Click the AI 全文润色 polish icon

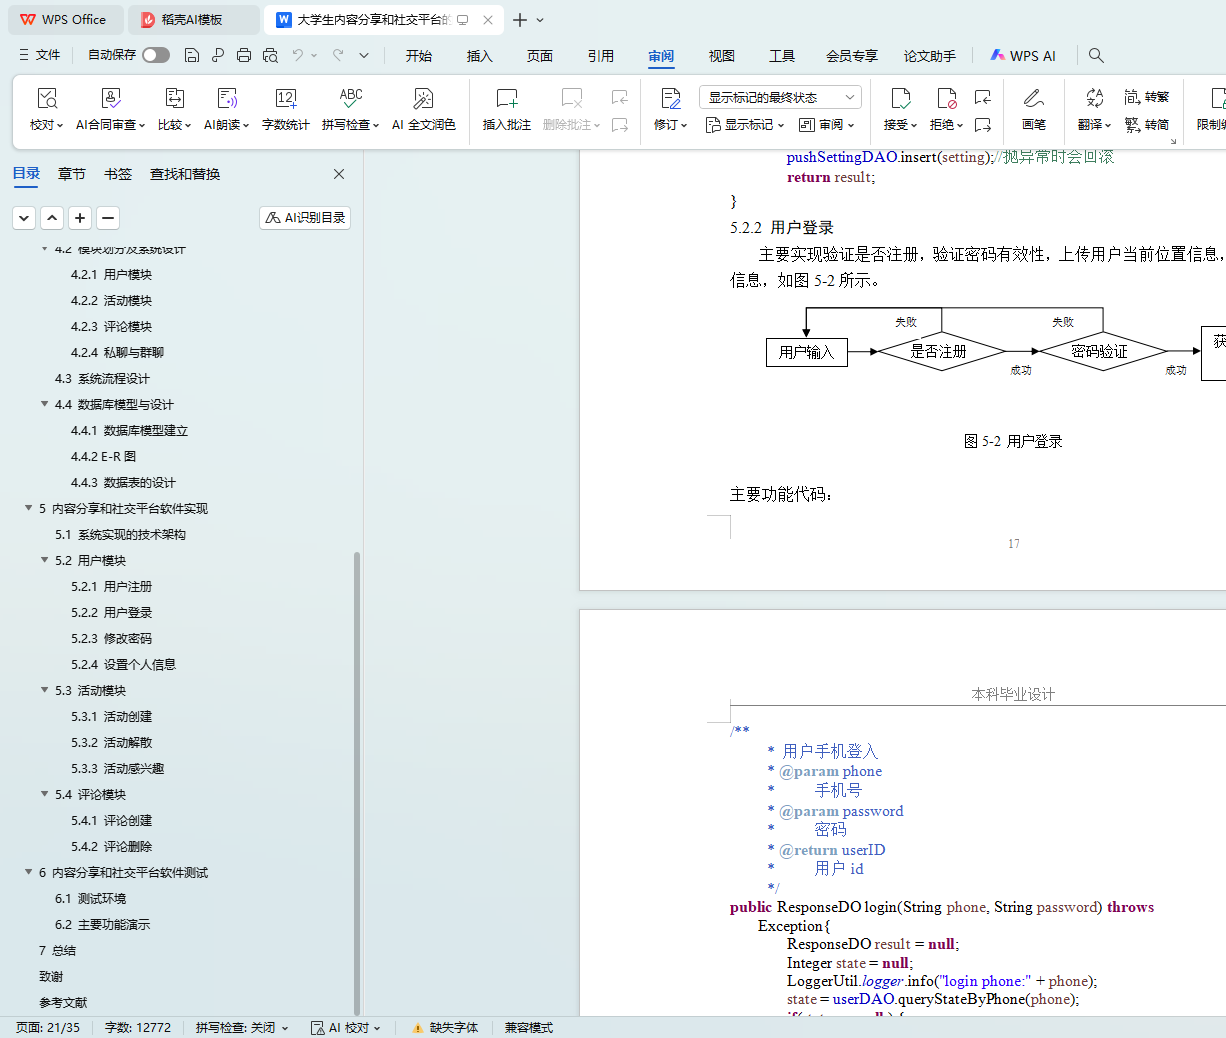[x=423, y=99]
